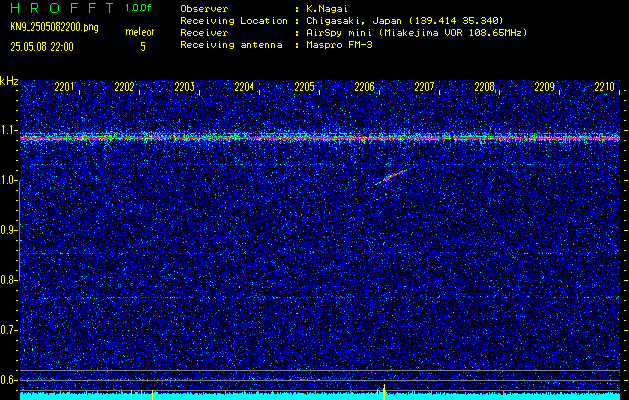Select file name KN9_2505082200.png
Viewport: 629px width, 400px height.
pos(54,27)
